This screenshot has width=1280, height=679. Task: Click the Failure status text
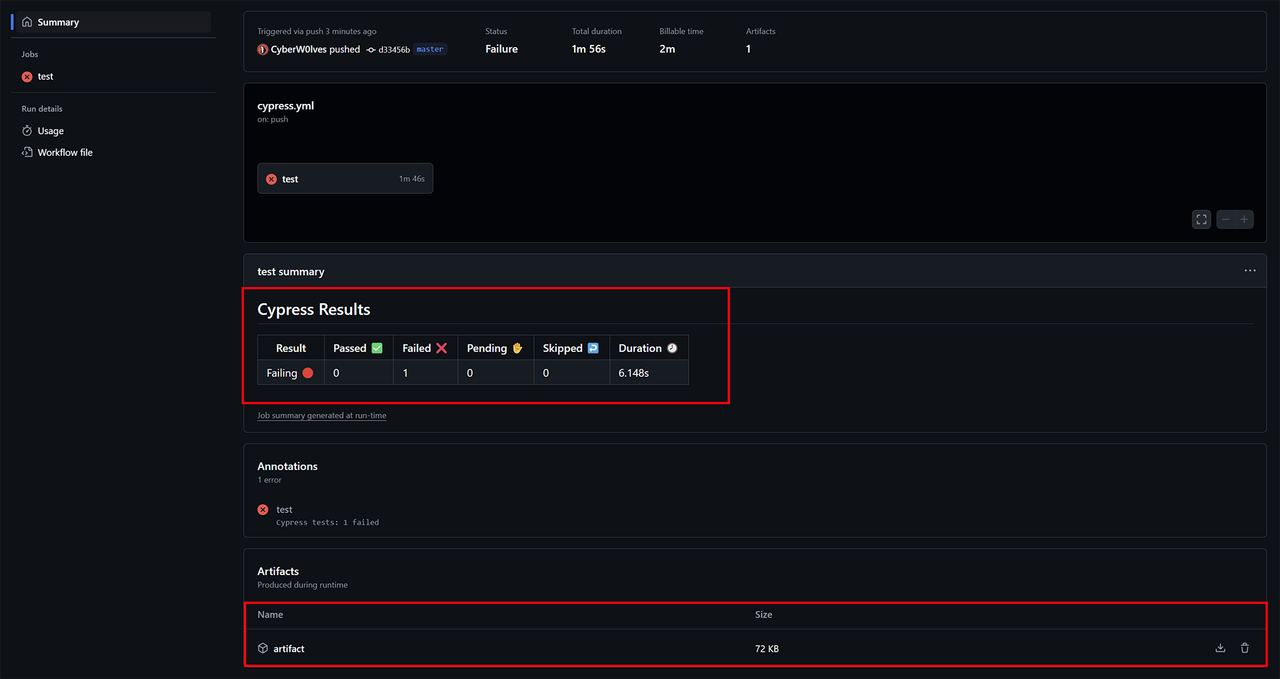pyautogui.click(x=502, y=49)
